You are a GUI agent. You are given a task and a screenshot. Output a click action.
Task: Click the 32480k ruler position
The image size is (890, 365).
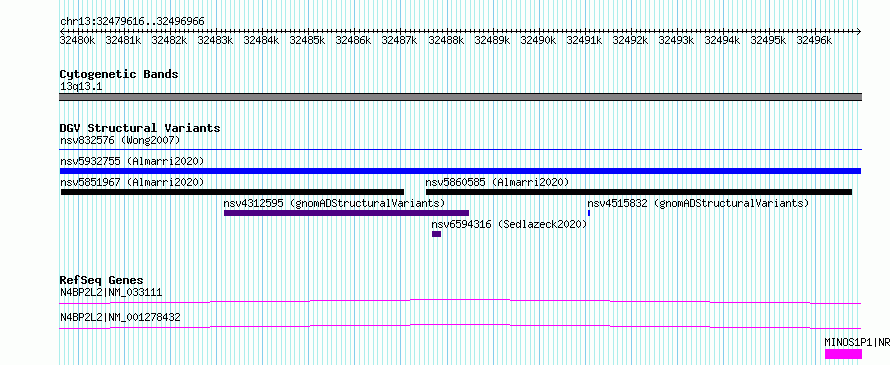[x=77, y=40]
